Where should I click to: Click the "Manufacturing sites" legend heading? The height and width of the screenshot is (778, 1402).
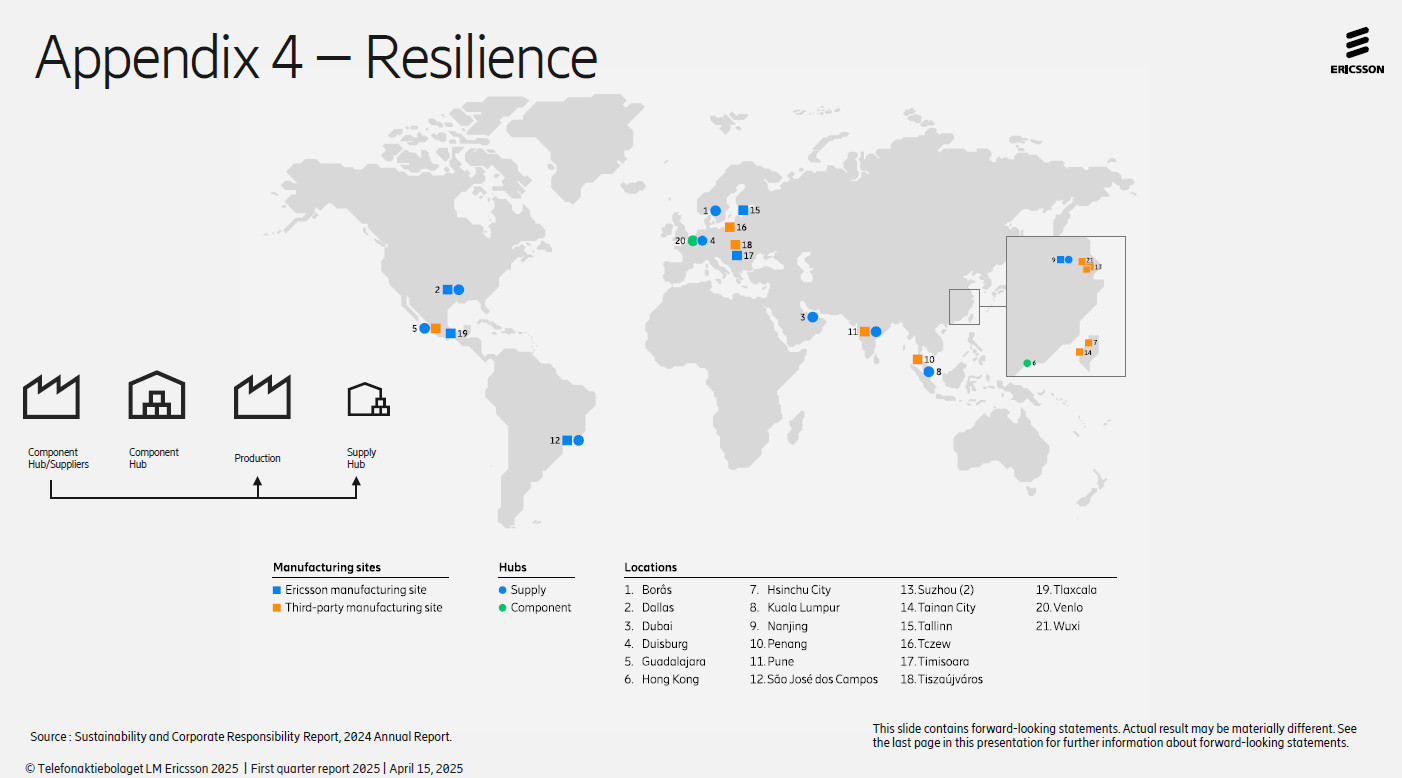(x=327, y=568)
